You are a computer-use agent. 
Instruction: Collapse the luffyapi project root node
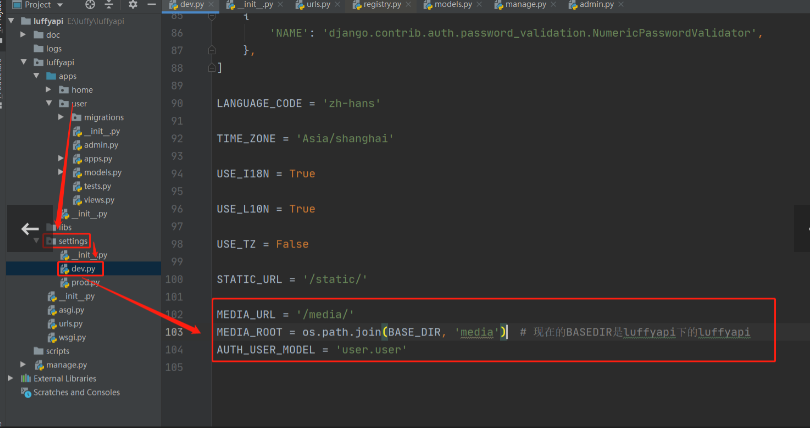(11, 21)
